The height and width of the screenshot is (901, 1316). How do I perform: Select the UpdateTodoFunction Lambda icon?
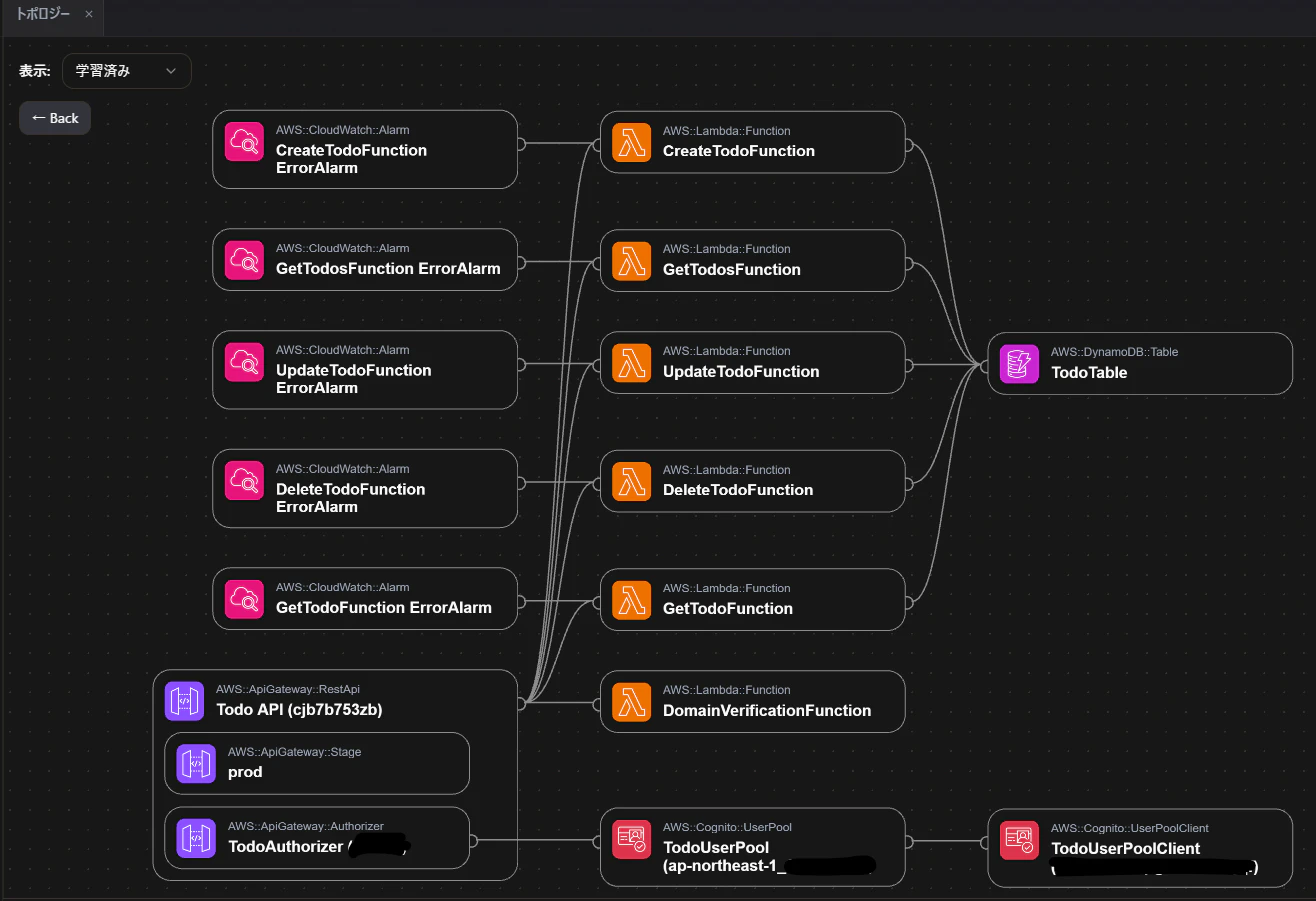(631, 363)
